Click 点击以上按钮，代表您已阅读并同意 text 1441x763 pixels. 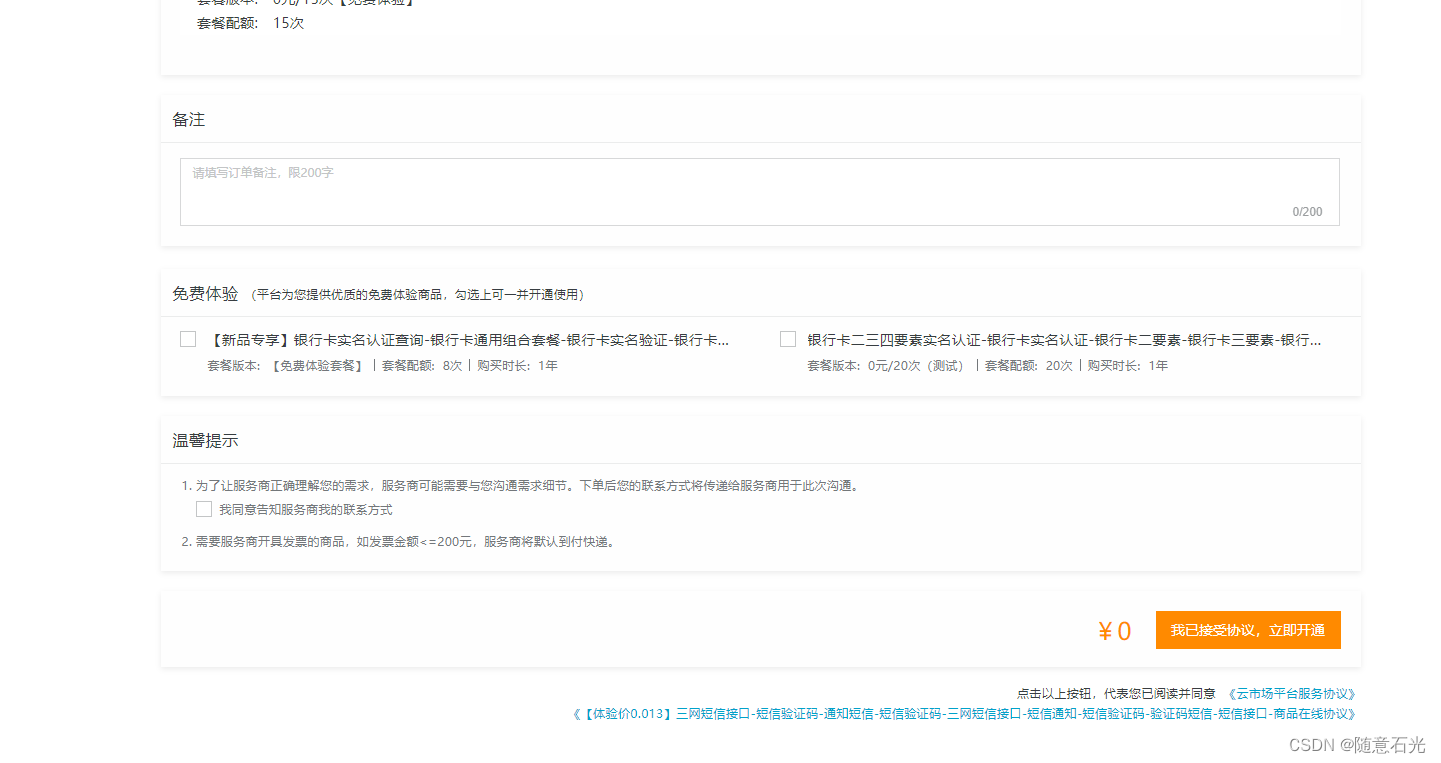tap(1116, 693)
